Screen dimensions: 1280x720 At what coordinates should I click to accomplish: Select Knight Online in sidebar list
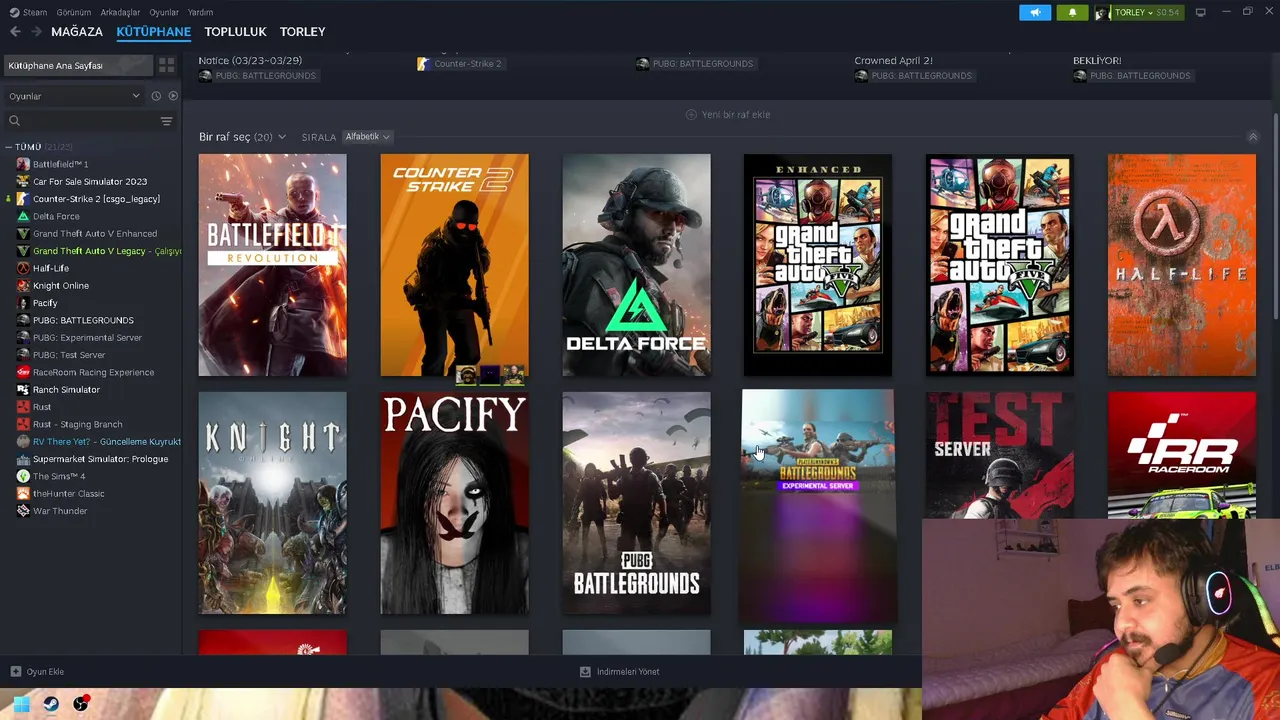coord(61,286)
